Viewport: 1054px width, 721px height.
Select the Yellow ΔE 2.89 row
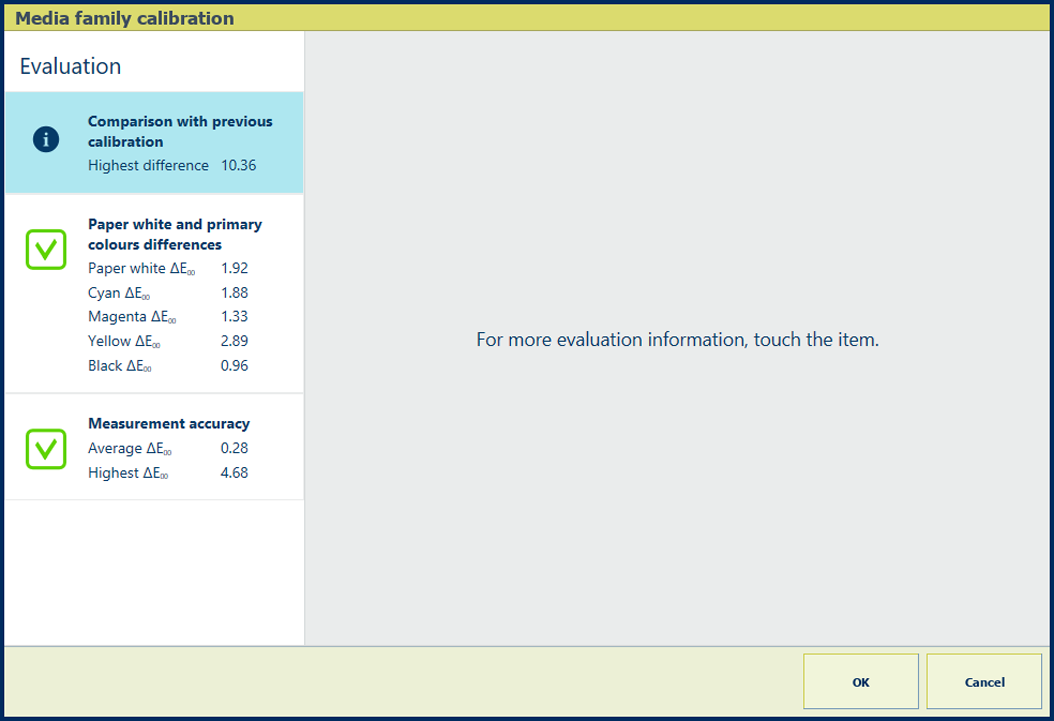pyautogui.click(x=168, y=341)
